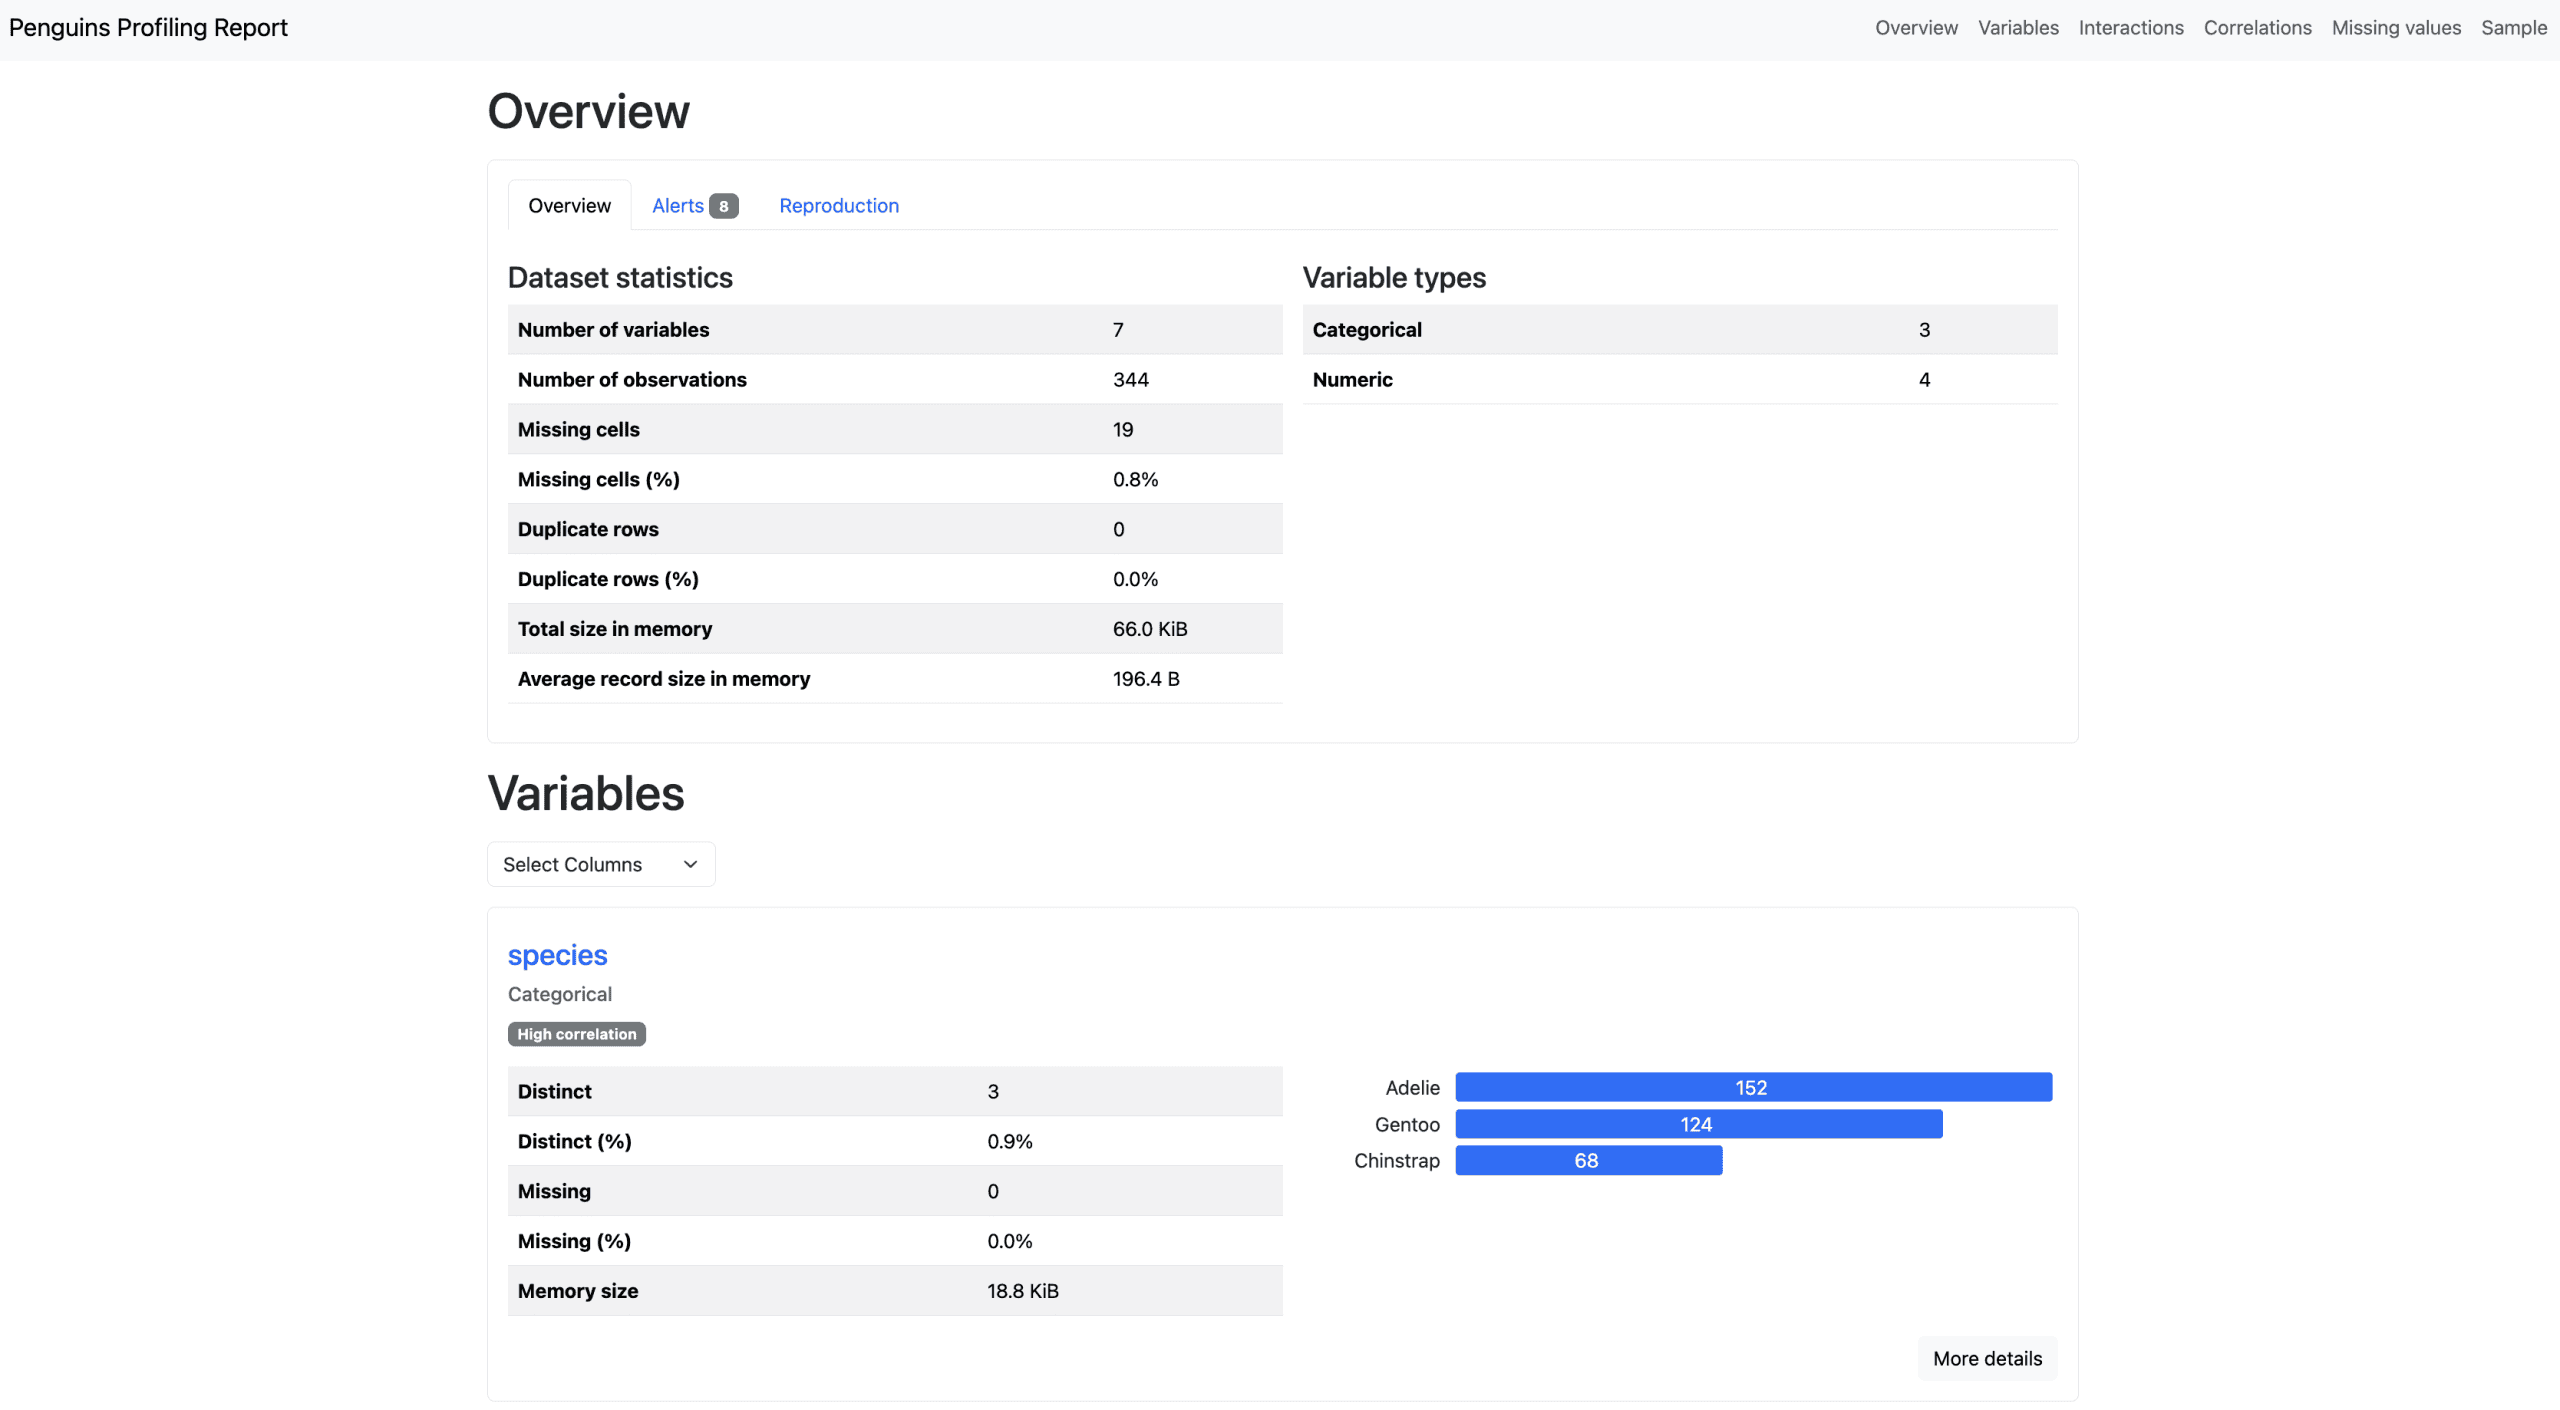Open the Reproduction tab
The width and height of the screenshot is (2560, 1410).
click(x=839, y=205)
